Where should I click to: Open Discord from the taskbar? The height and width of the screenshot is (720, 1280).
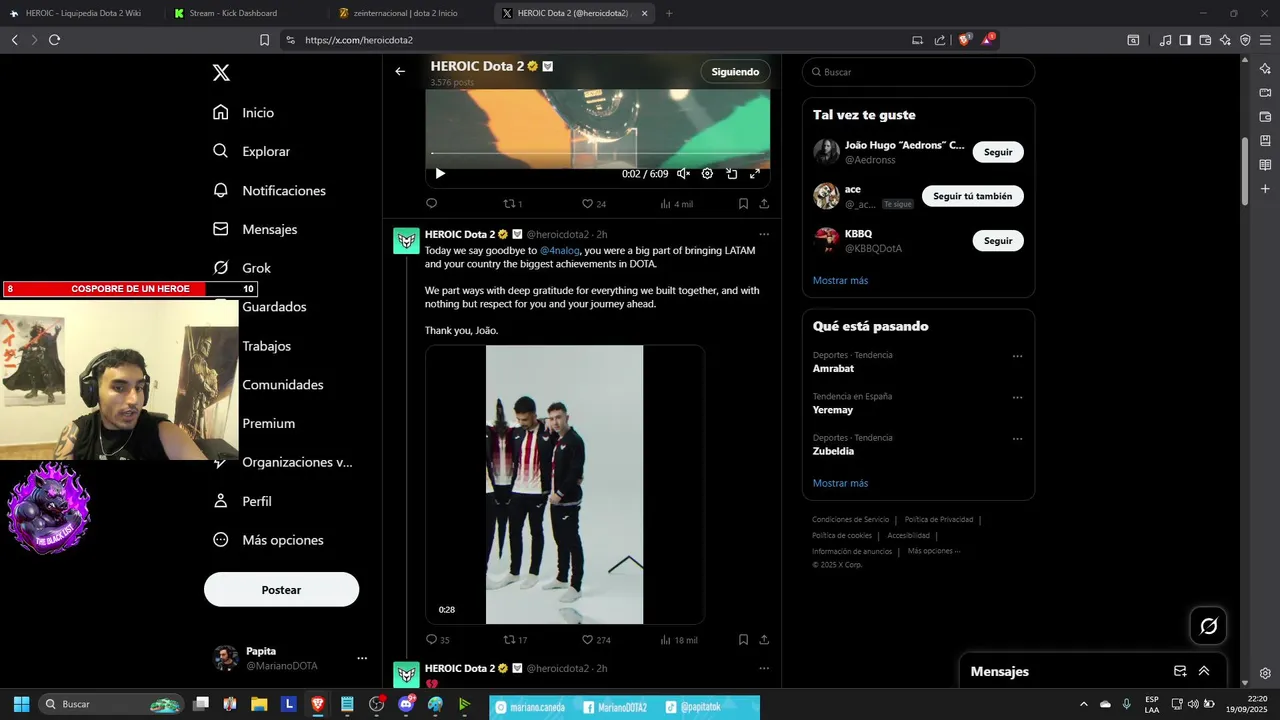(x=406, y=704)
